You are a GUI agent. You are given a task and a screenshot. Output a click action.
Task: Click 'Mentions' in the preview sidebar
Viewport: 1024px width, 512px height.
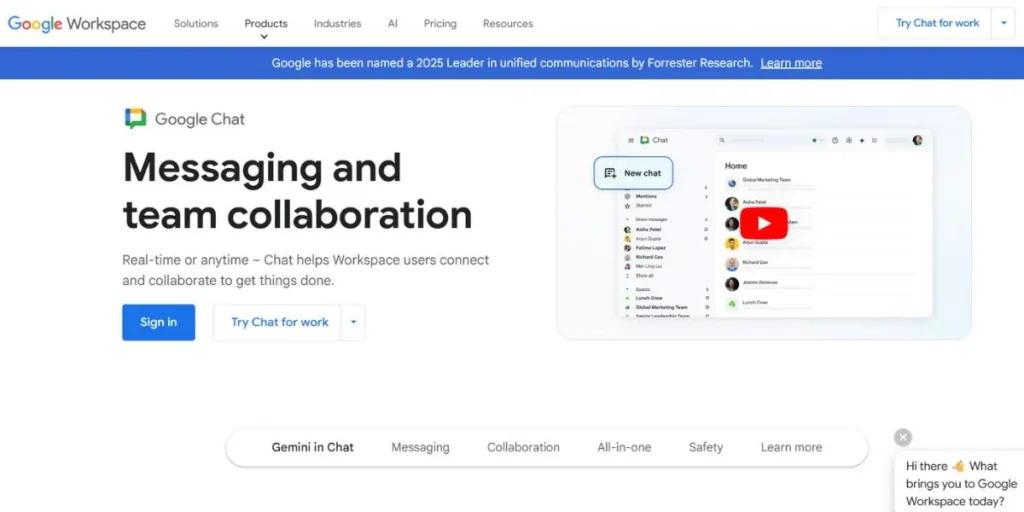647,196
